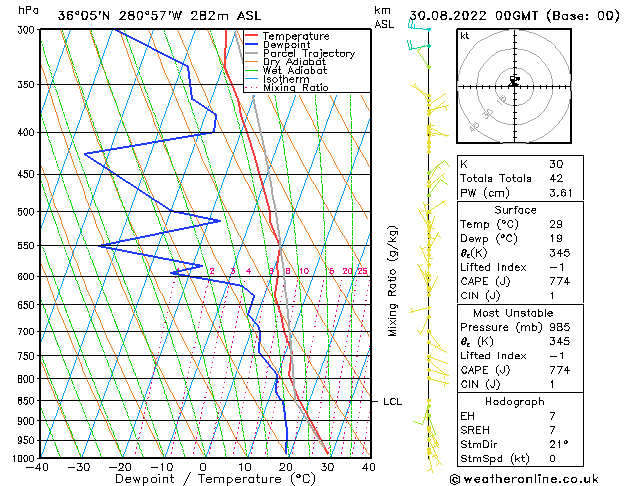The image size is (629, 486).
Task: Click the 850 hPa pressure label
Action: pos(28,401)
